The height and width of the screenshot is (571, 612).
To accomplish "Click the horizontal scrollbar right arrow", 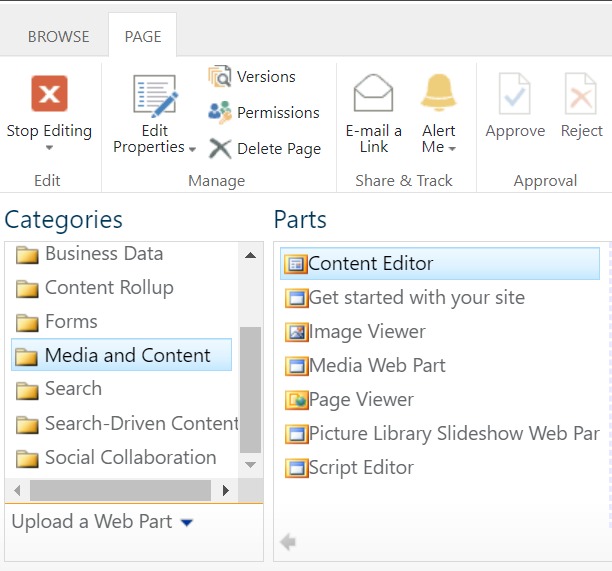I will click(x=226, y=490).
